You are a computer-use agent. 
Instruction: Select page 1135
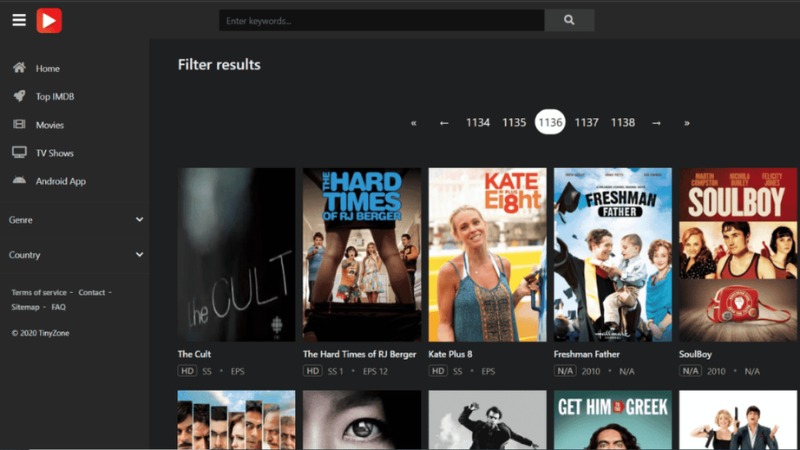tap(514, 123)
